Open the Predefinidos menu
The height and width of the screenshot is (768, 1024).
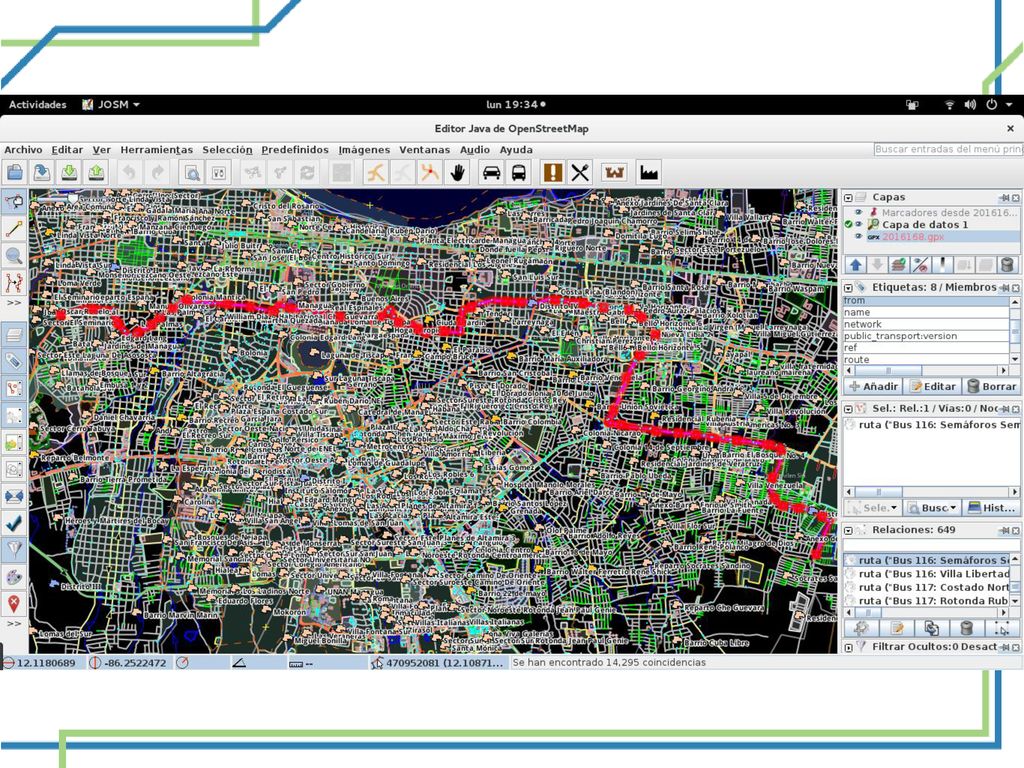point(295,150)
